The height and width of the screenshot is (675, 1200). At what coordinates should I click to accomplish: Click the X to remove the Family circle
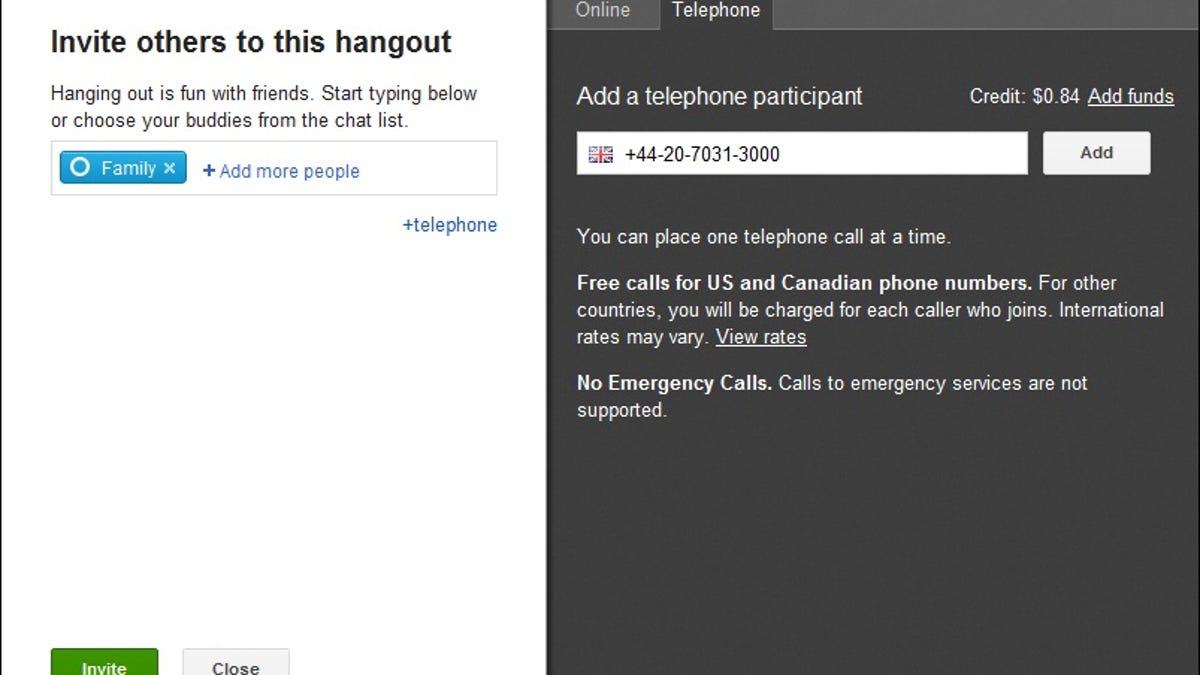(167, 167)
